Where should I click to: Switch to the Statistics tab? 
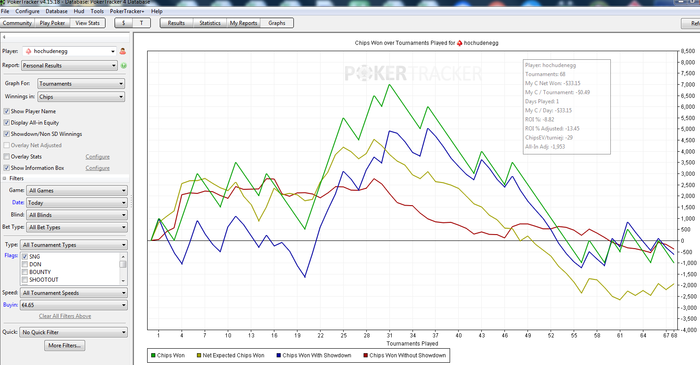pos(210,23)
